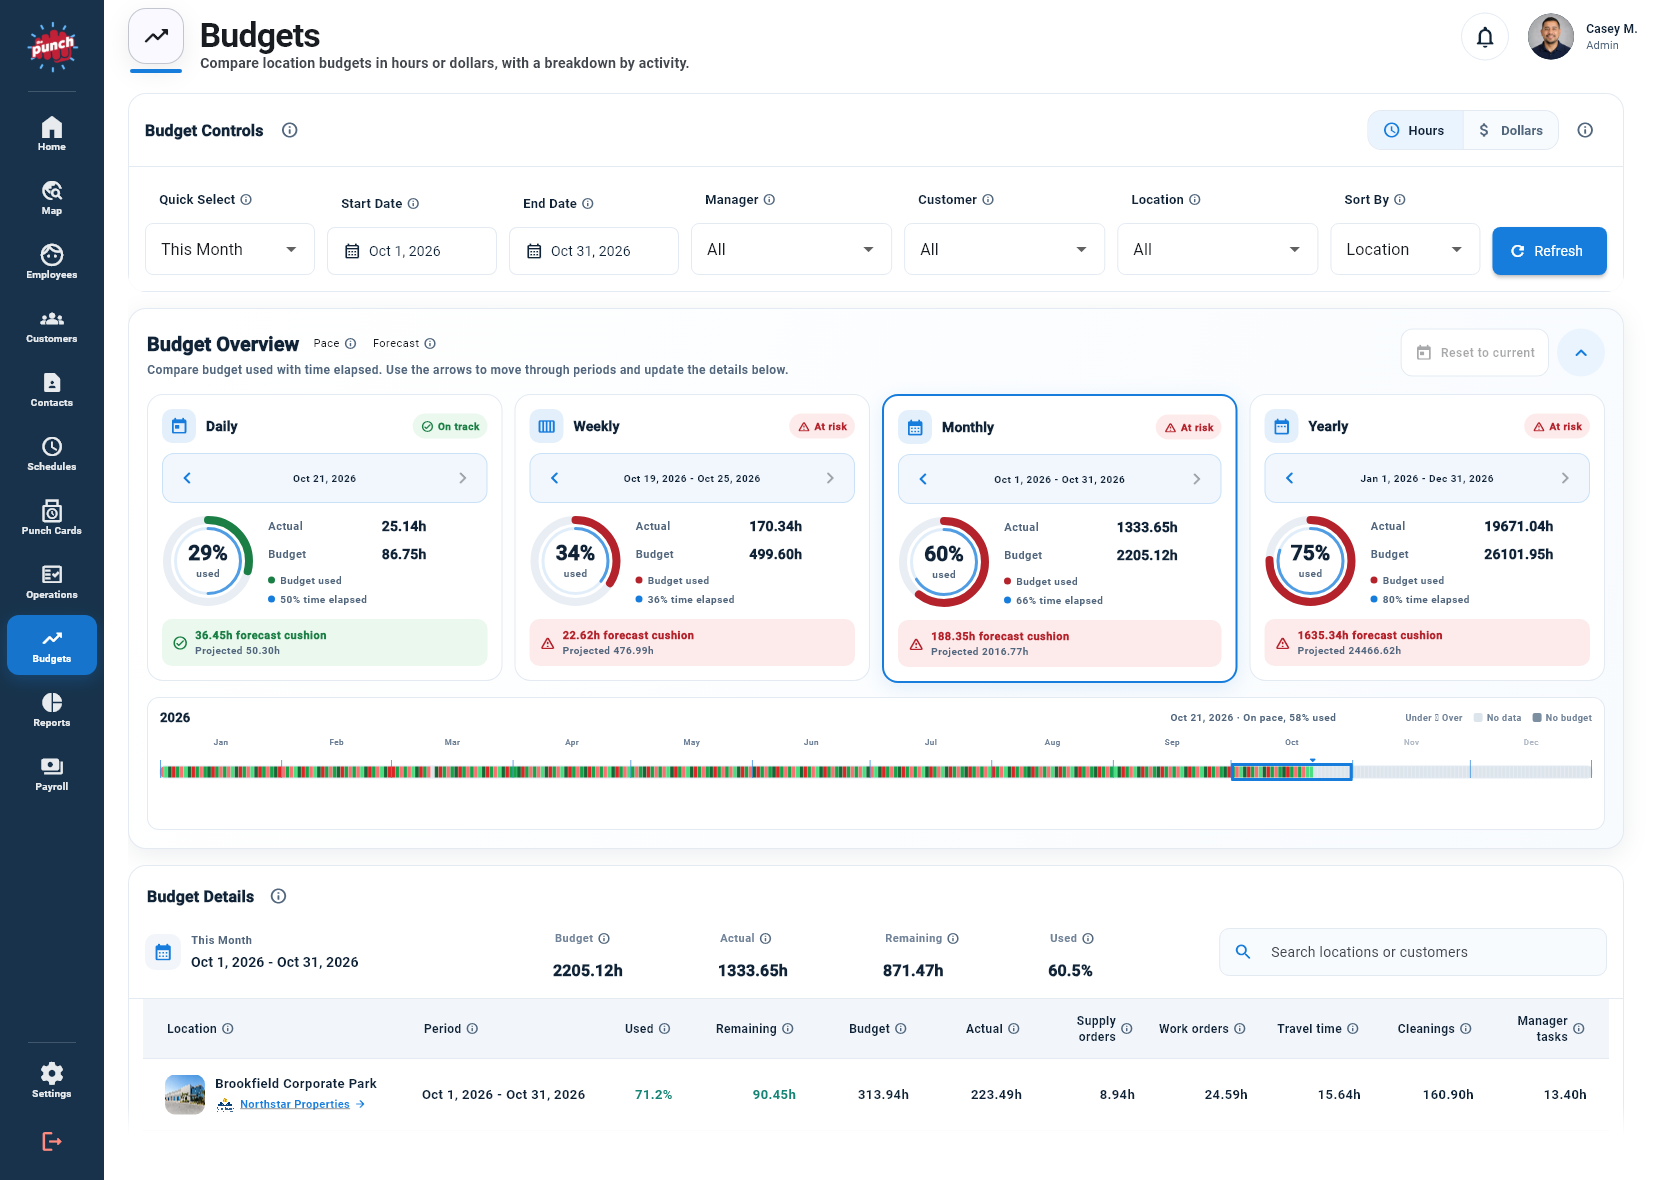Open Settings in the sidebar

pyautogui.click(x=52, y=1081)
